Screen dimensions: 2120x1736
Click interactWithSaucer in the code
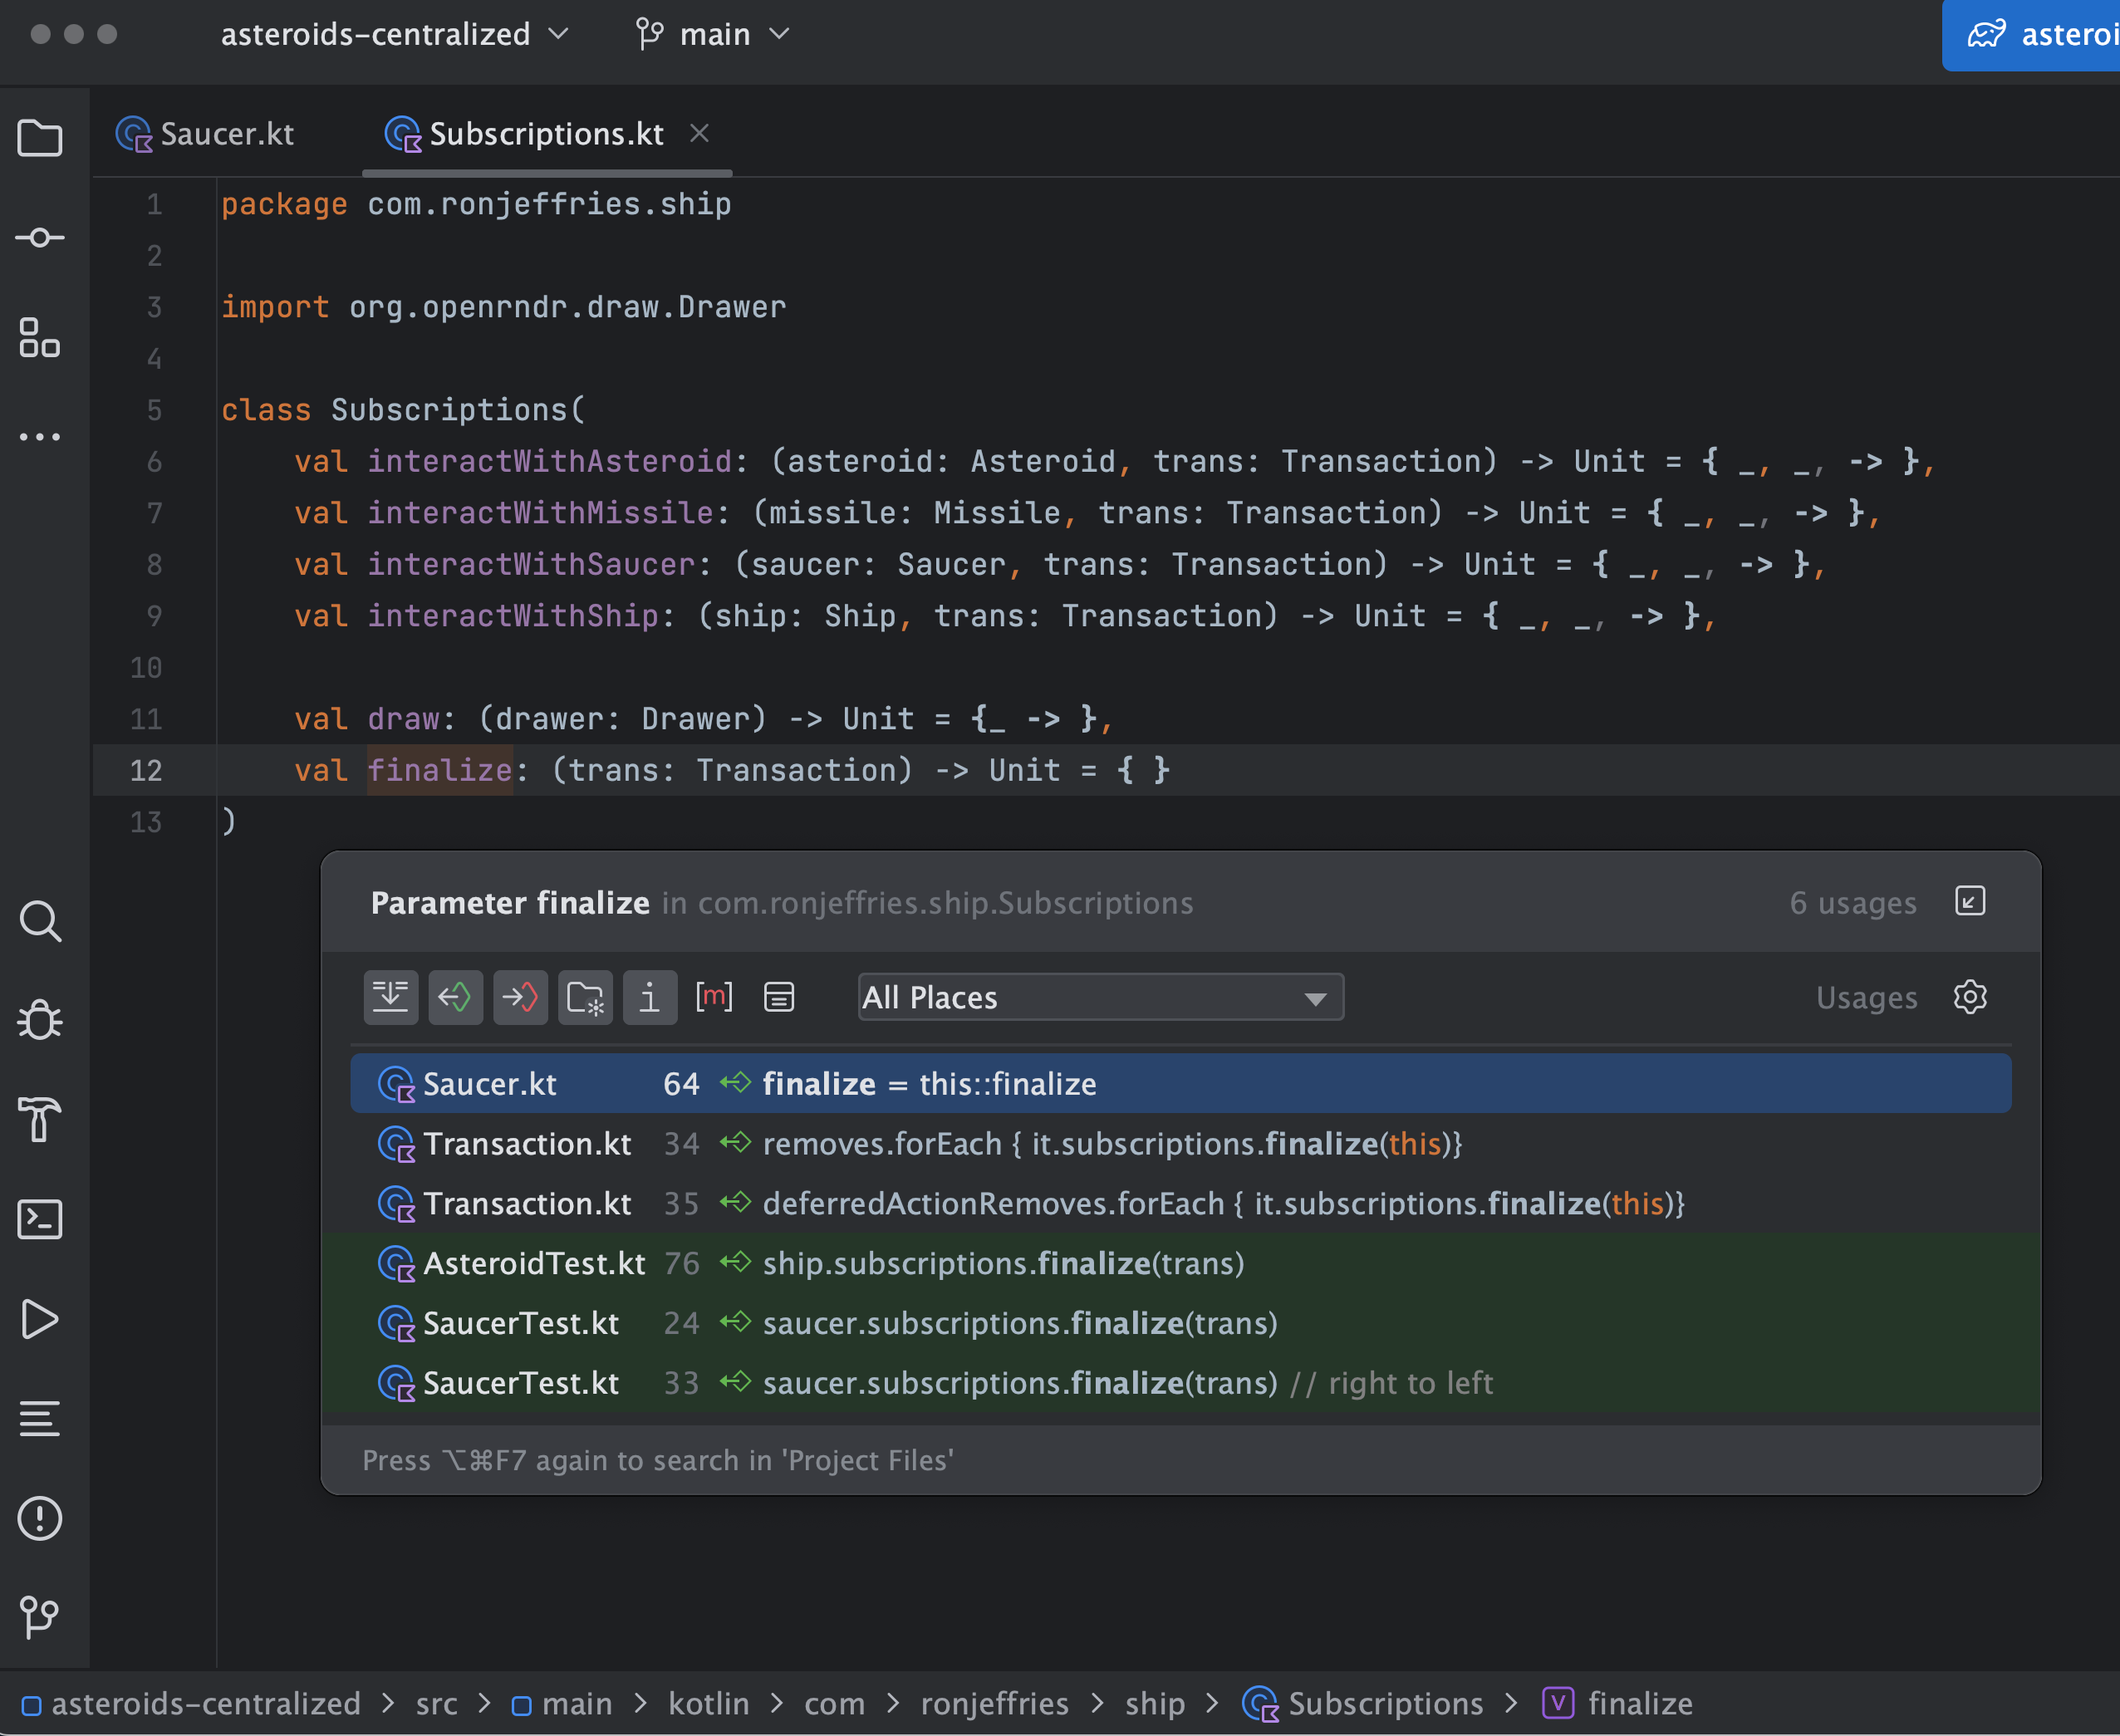click(x=532, y=564)
